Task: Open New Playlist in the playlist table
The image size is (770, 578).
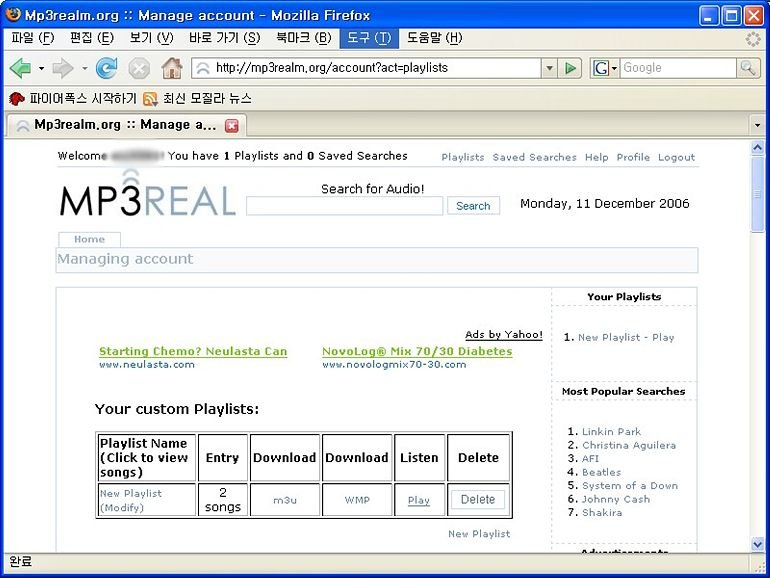Action: click(x=131, y=493)
